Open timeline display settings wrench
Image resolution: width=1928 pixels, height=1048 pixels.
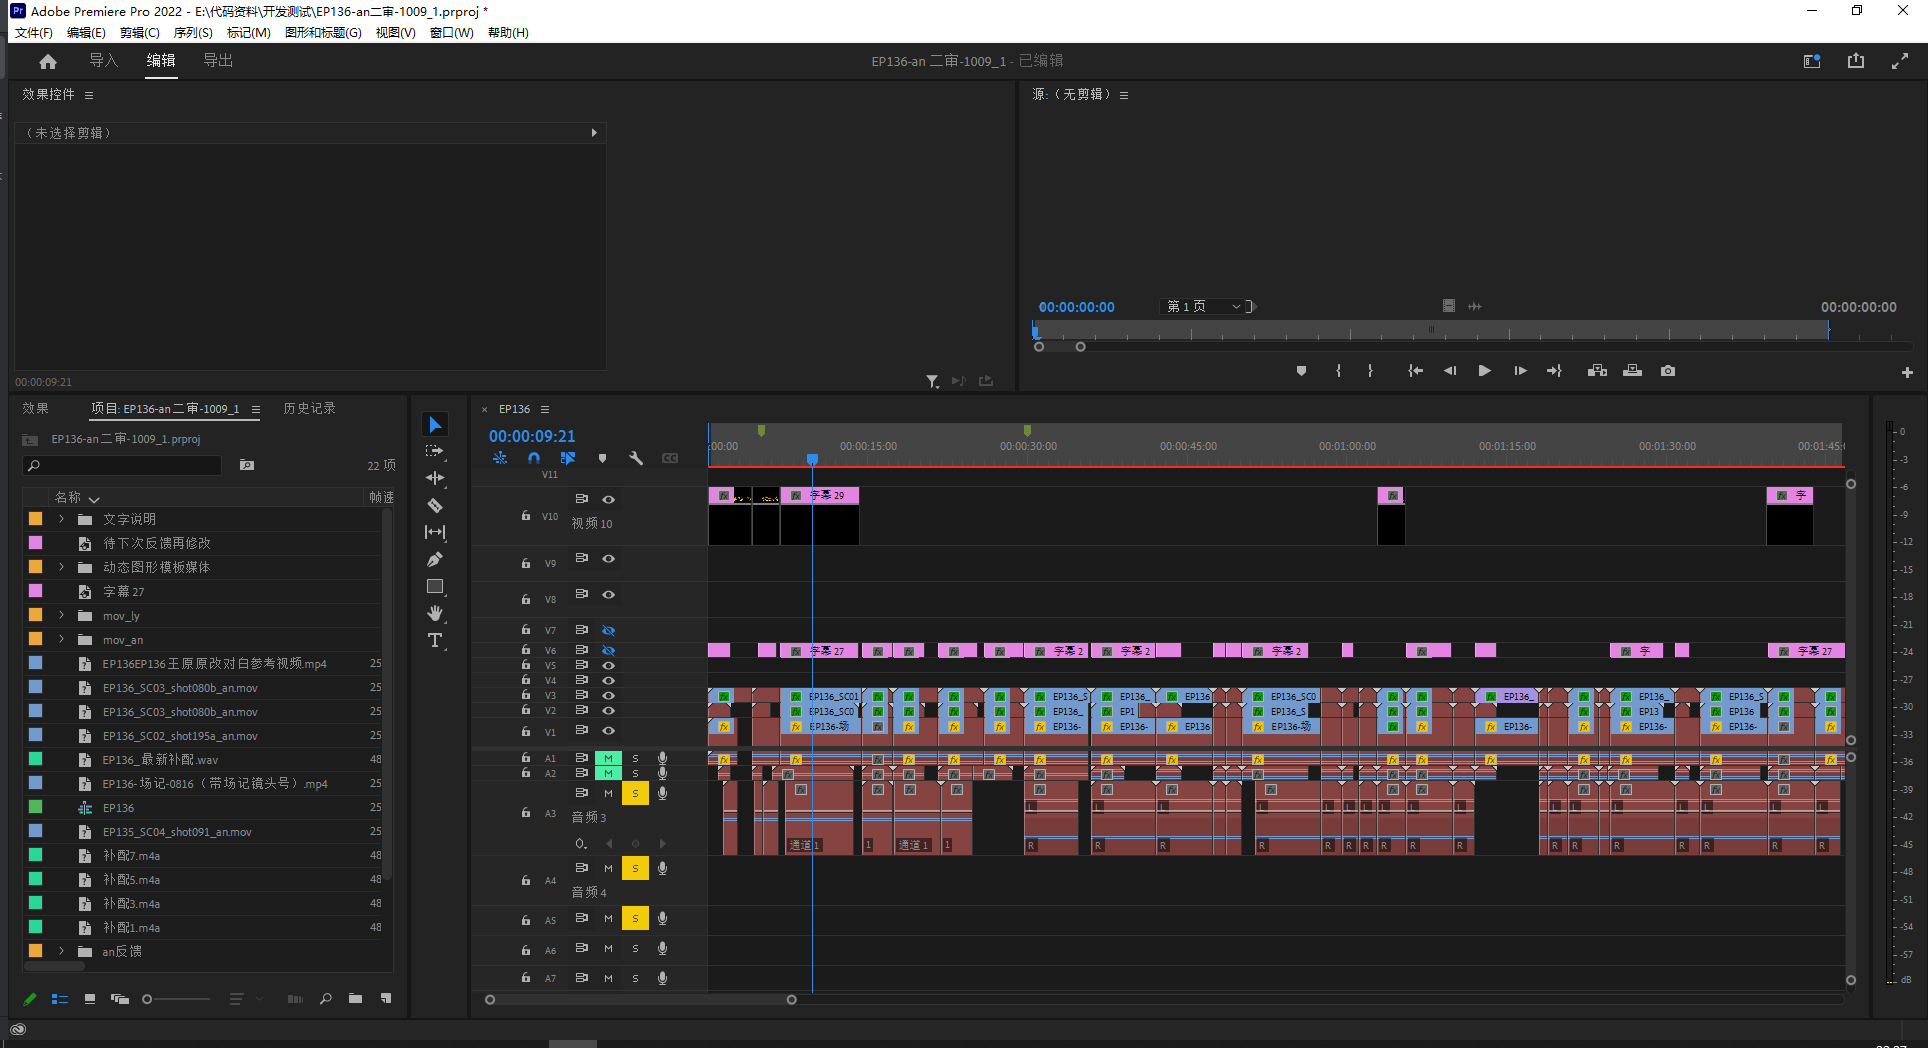(636, 458)
